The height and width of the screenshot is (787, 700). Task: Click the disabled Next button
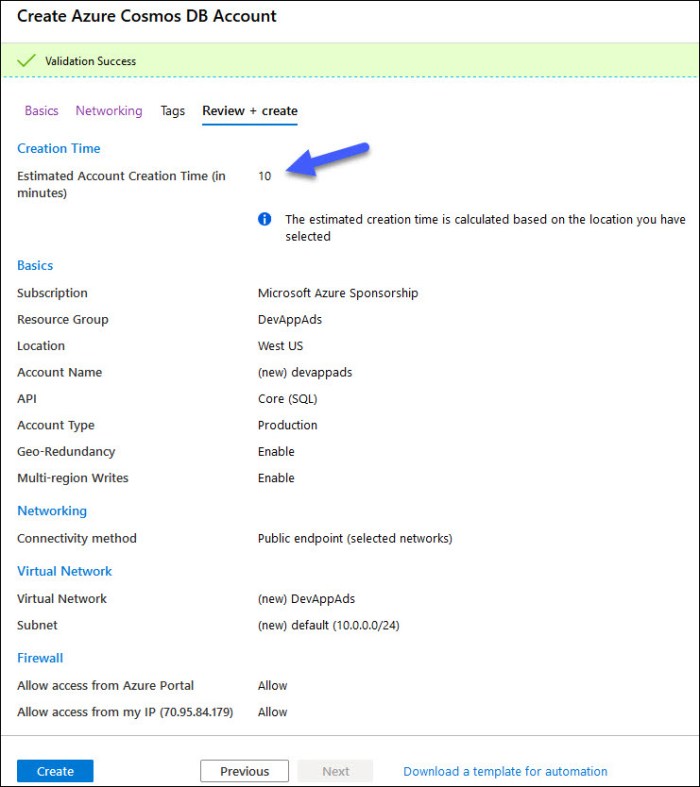pyautogui.click(x=335, y=771)
